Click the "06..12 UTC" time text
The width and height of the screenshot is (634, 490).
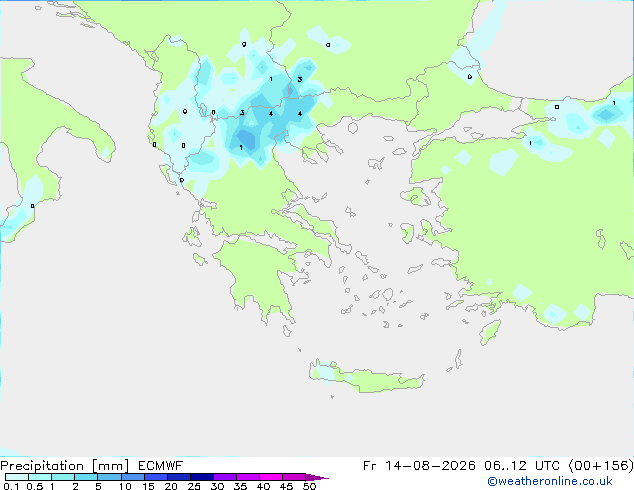click(x=522, y=466)
